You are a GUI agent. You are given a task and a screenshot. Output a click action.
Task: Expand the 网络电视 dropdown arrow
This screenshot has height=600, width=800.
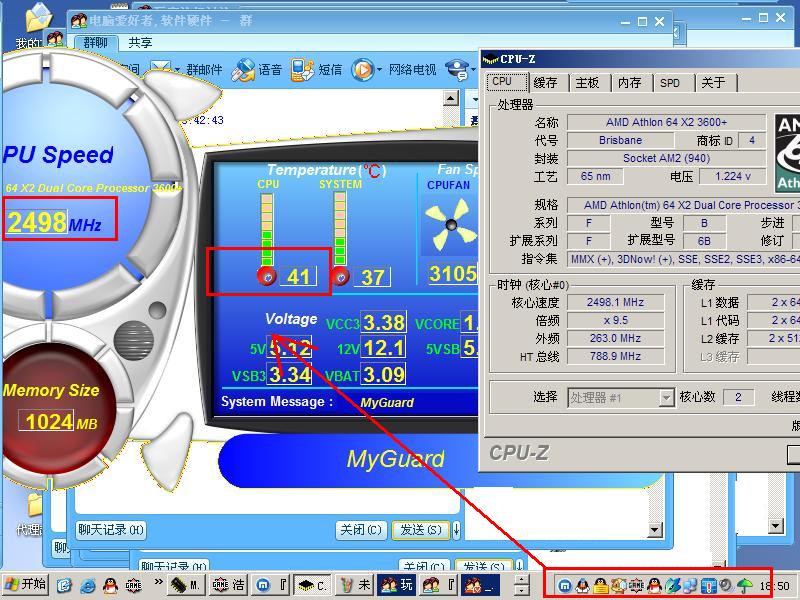coord(379,69)
